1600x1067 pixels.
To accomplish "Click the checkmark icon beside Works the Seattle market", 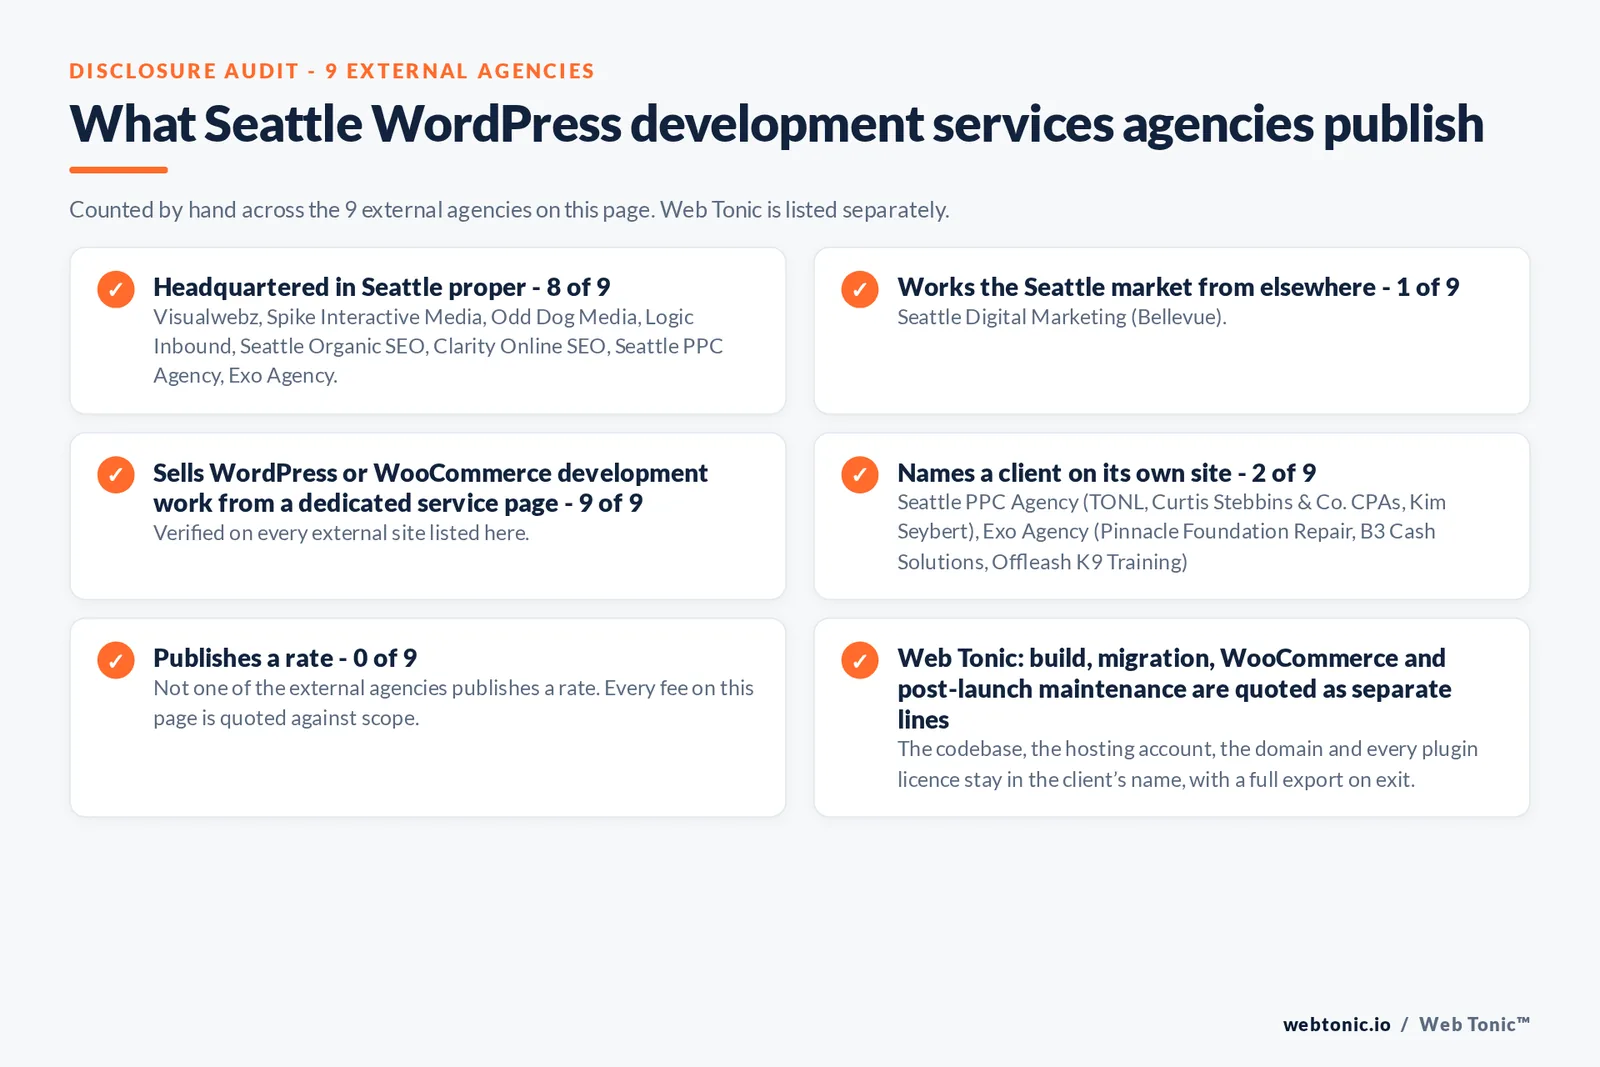I will (860, 289).
